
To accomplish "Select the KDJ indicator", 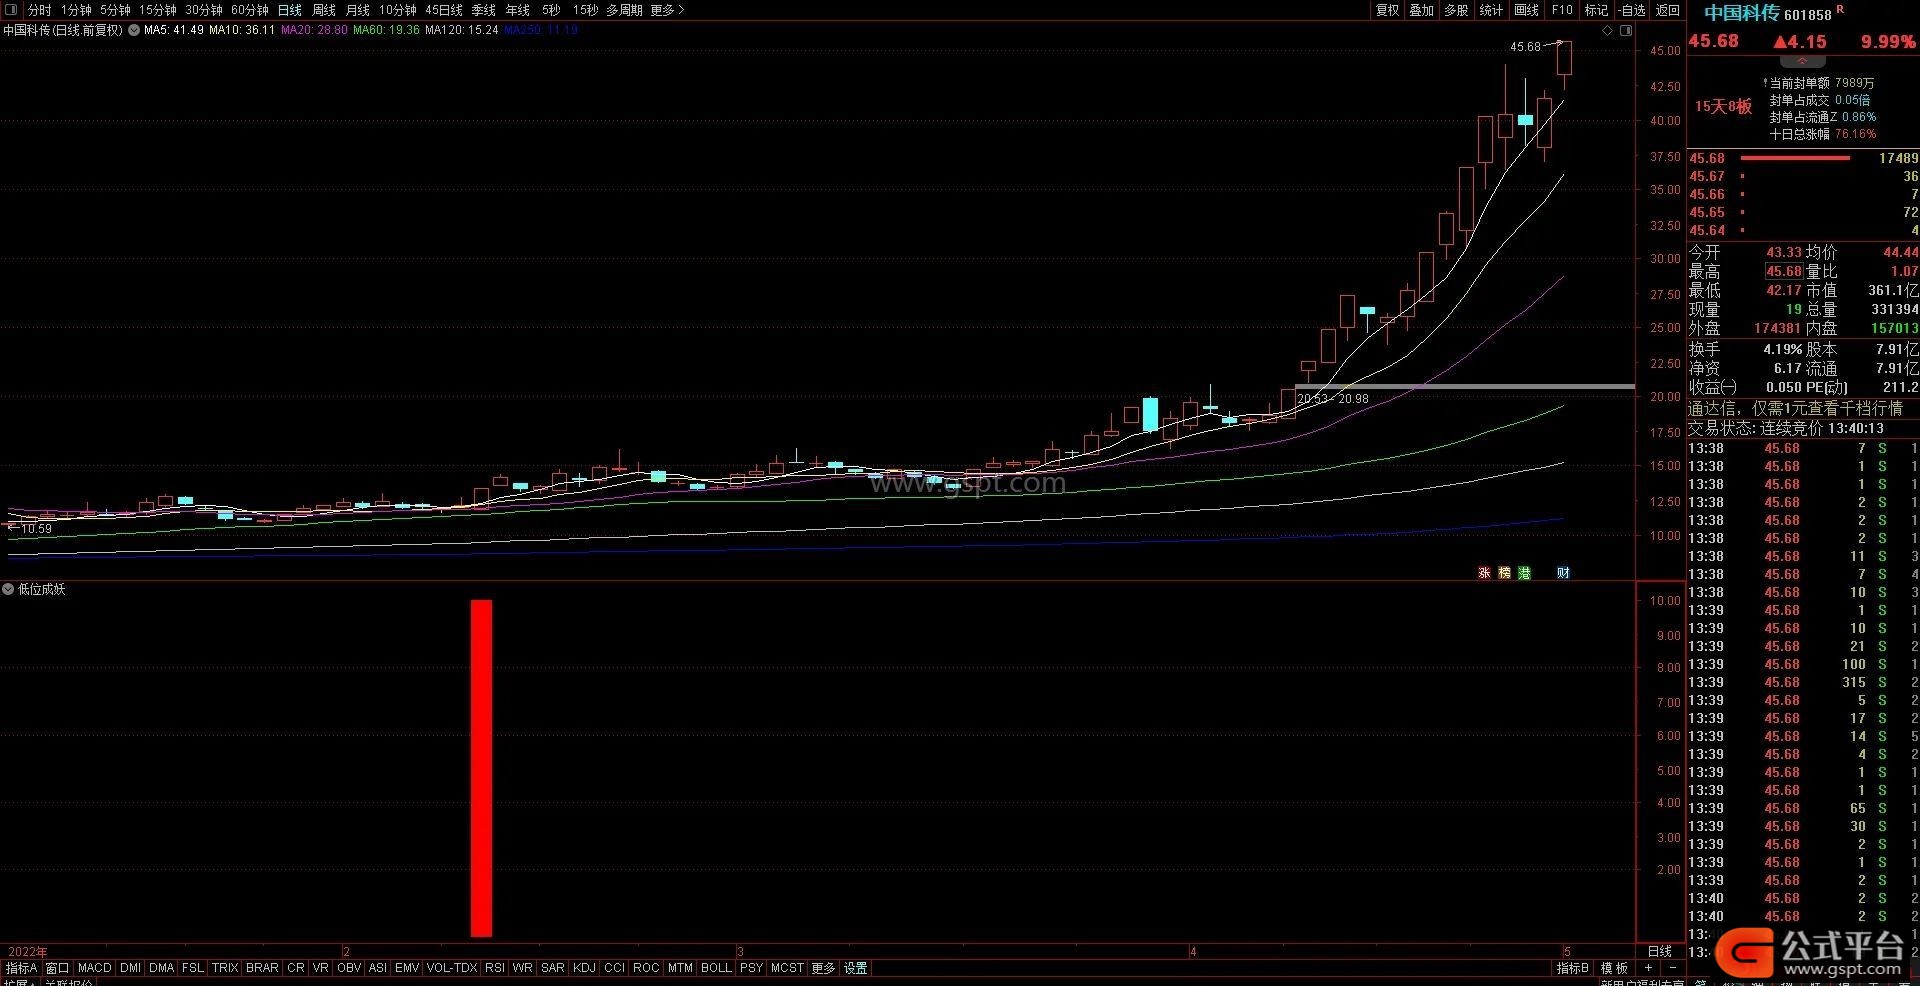I will coord(585,968).
